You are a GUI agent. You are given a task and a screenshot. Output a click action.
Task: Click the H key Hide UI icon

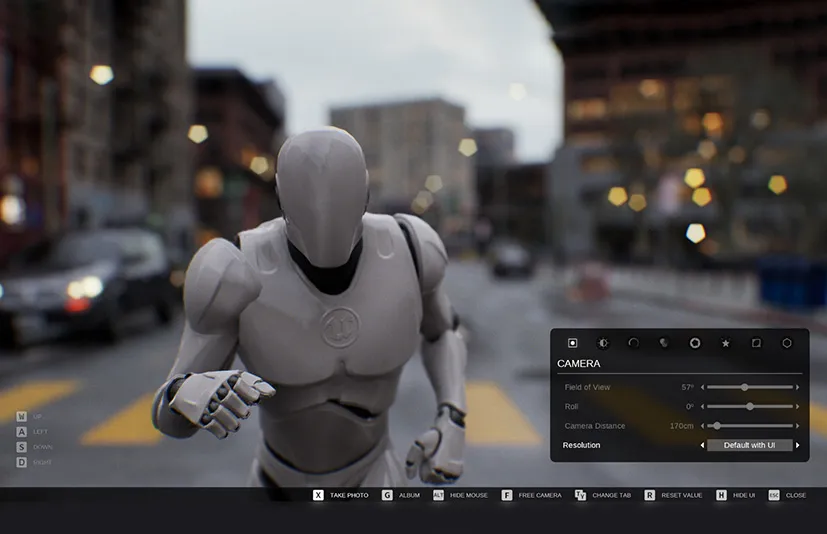click(x=722, y=495)
